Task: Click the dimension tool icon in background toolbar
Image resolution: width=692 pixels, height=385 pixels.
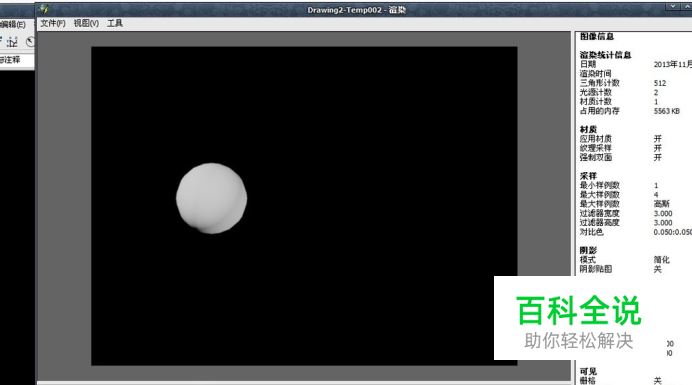Action: tap(12, 42)
